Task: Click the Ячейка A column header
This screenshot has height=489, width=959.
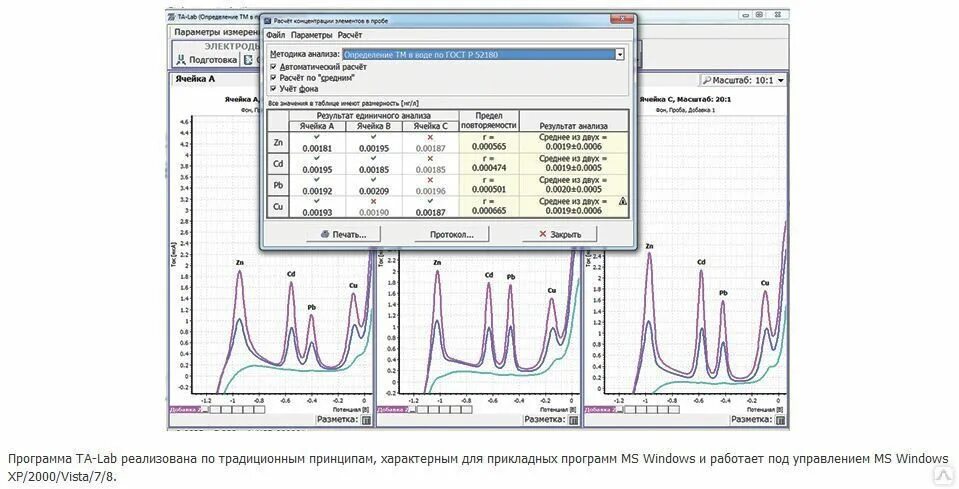Action: [x=317, y=127]
